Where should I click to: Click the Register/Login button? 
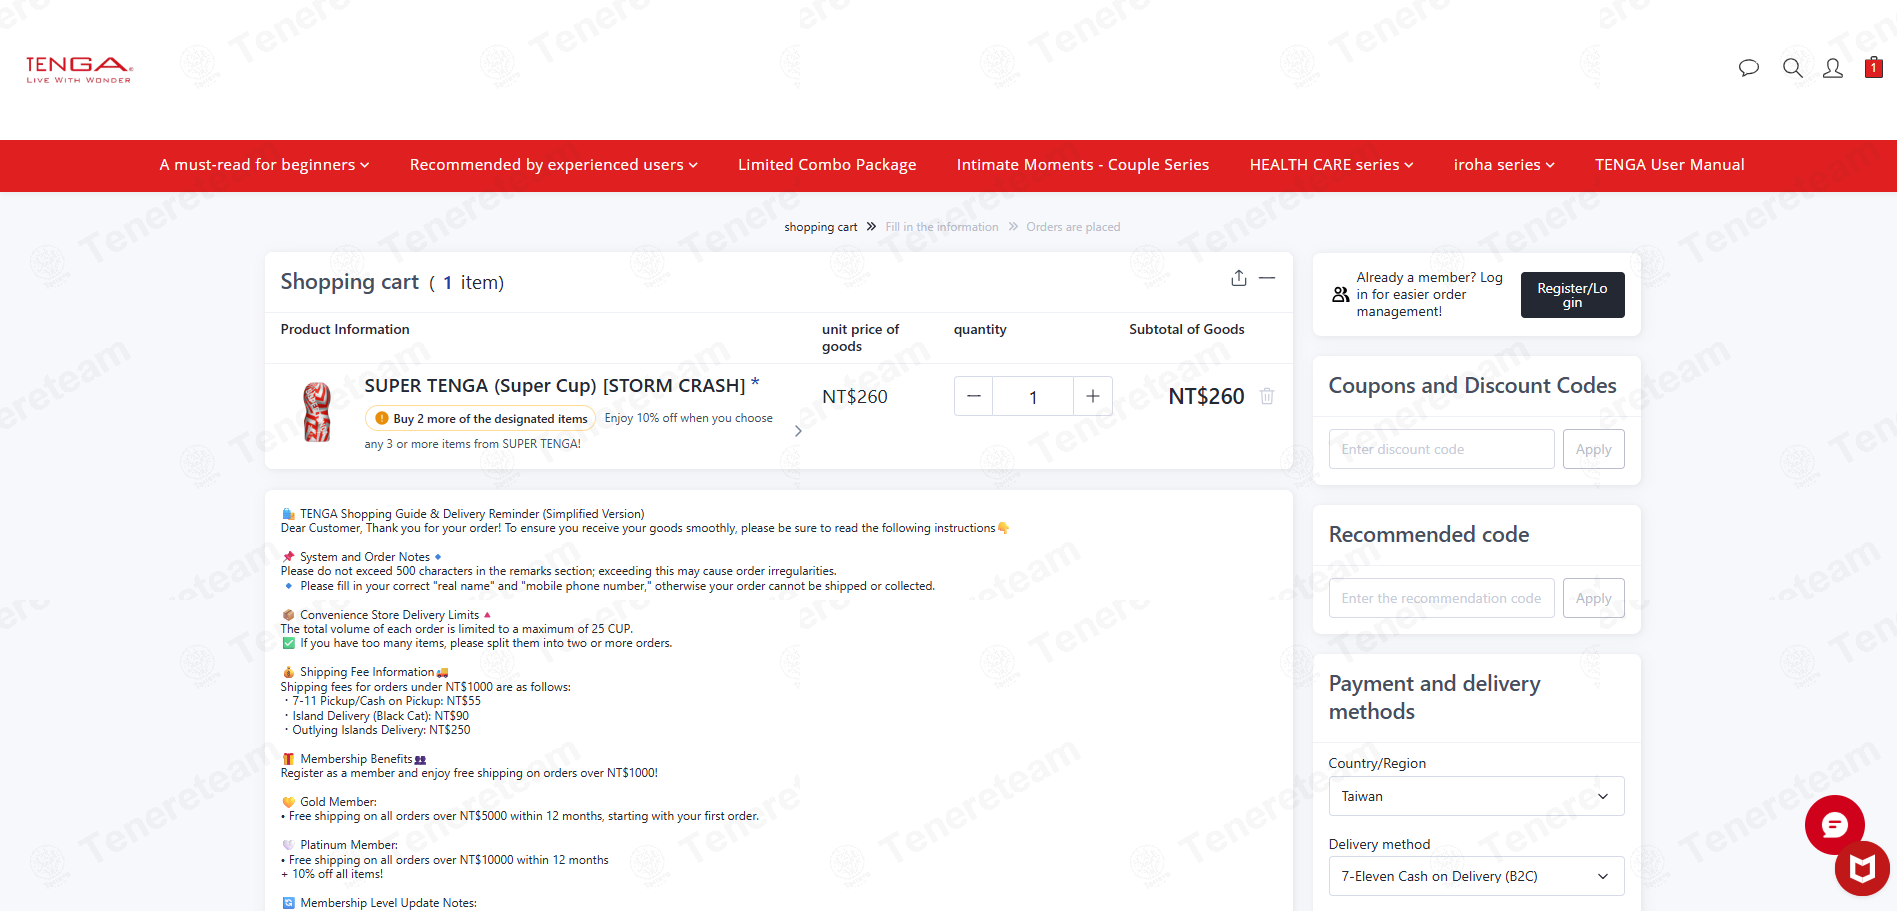(x=1572, y=295)
